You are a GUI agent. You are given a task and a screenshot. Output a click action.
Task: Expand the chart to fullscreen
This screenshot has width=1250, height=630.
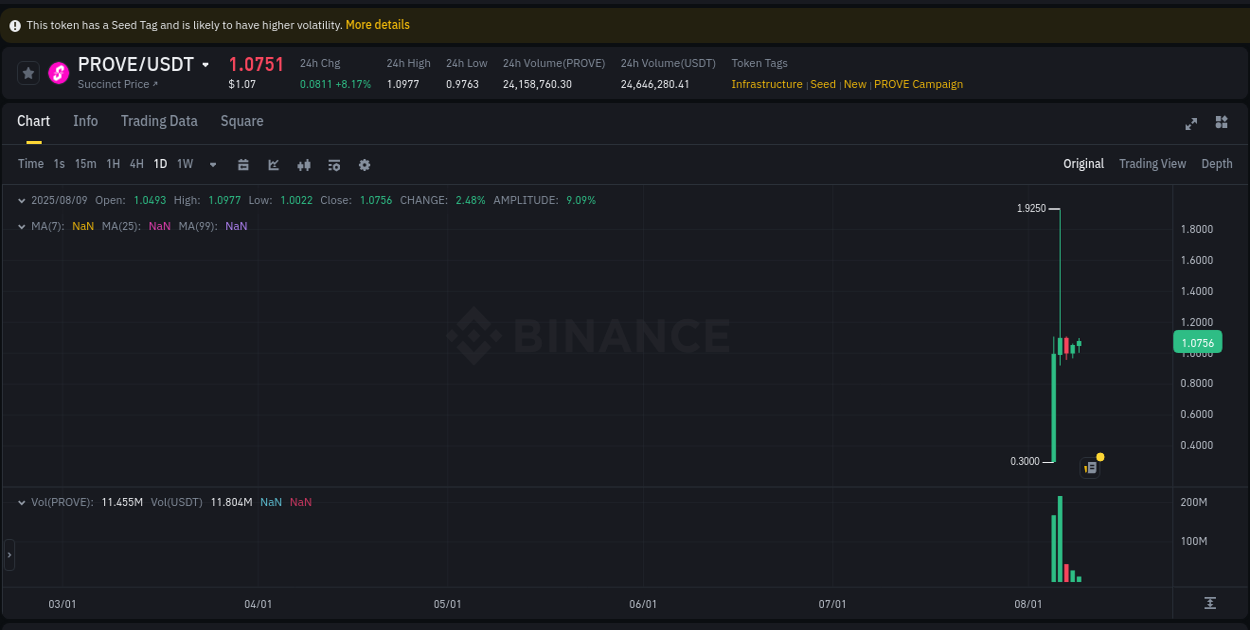pyautogui.click(x=1190, y=123)
